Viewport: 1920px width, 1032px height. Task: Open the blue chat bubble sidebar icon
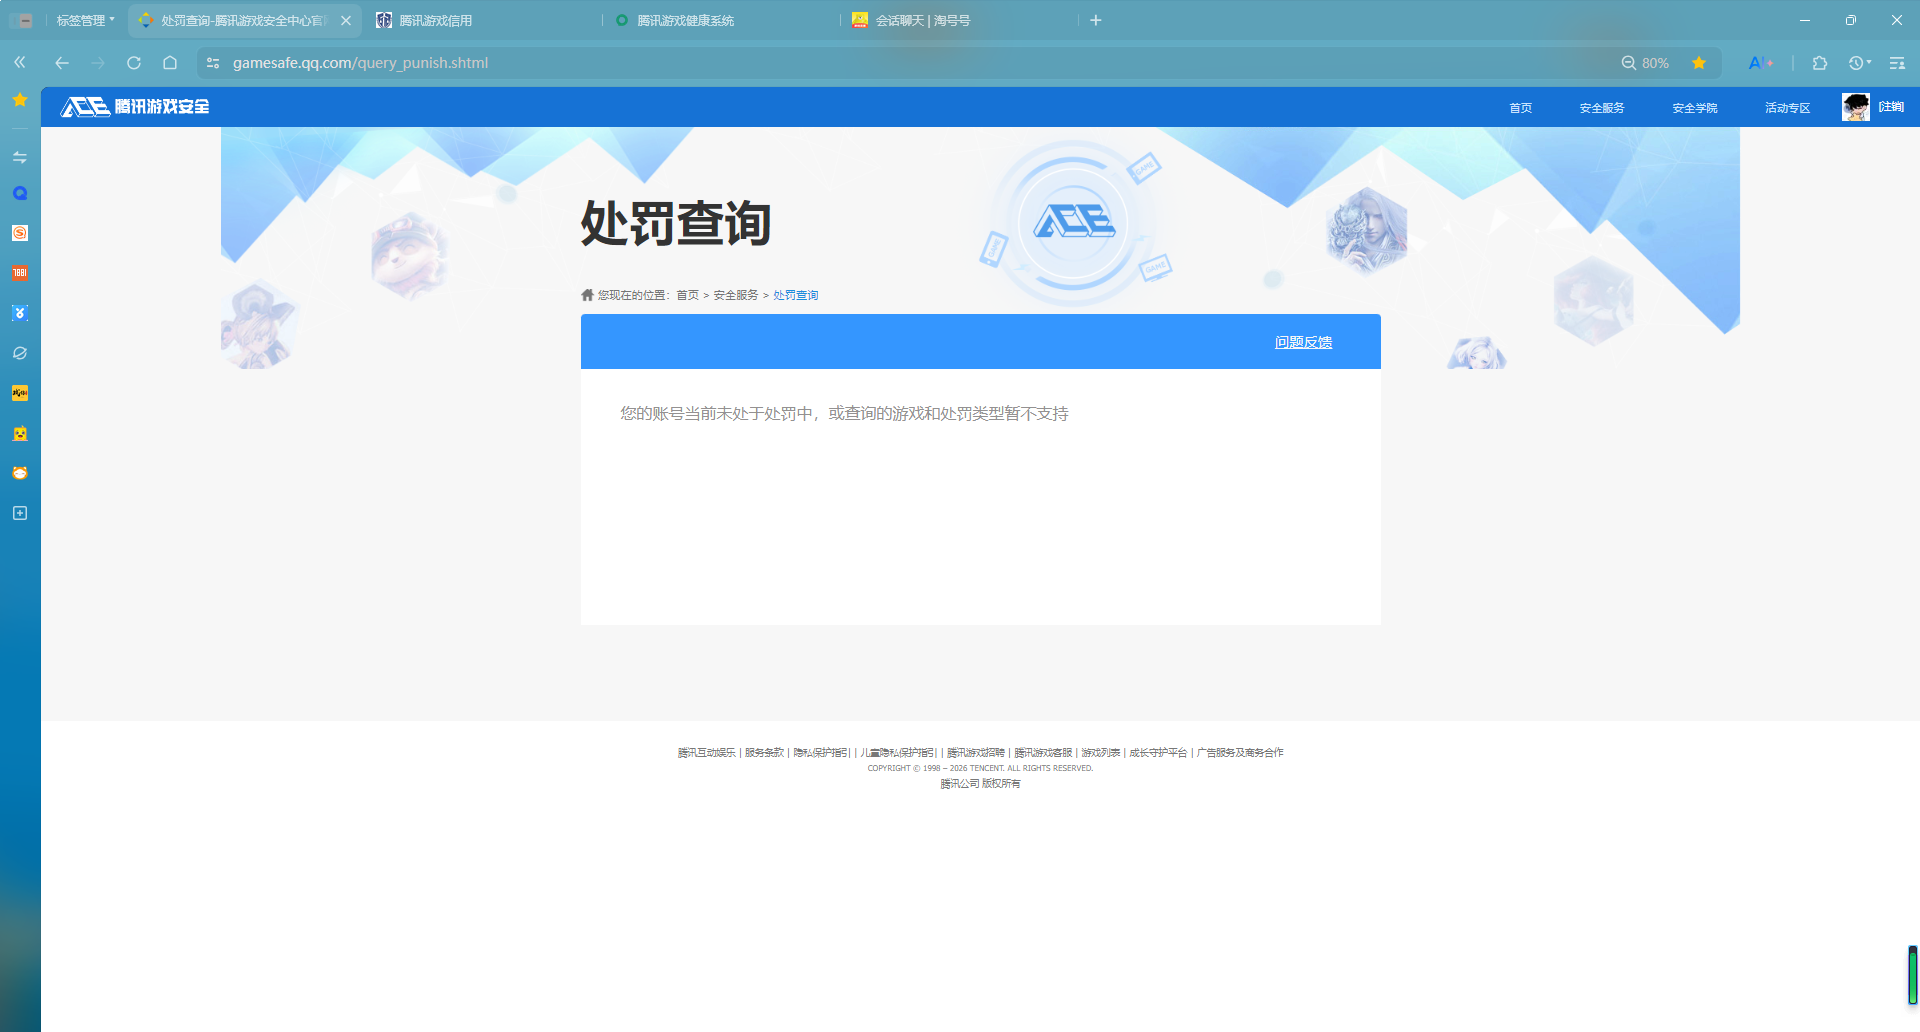point(20,193)
